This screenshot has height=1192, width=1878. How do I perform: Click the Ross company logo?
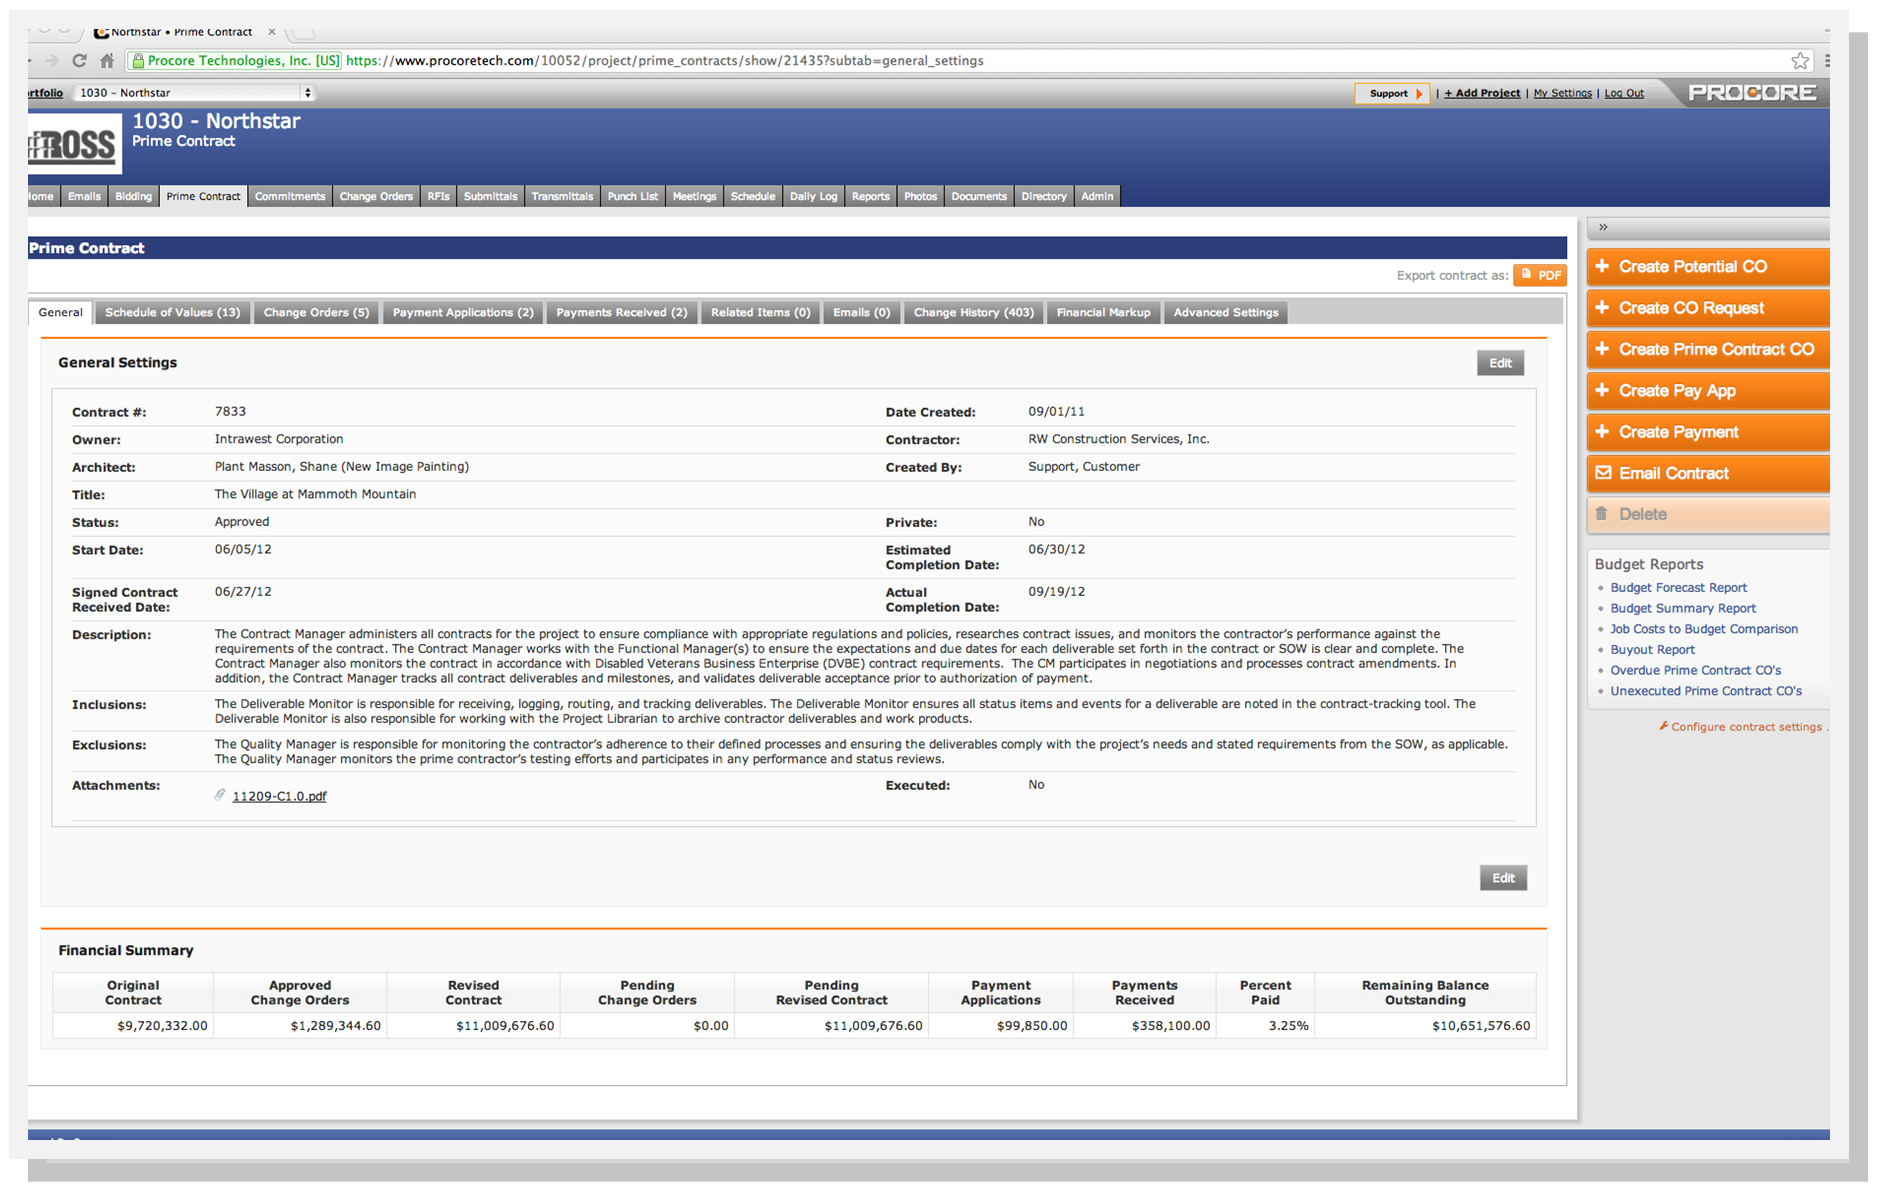tap(74, 146)
